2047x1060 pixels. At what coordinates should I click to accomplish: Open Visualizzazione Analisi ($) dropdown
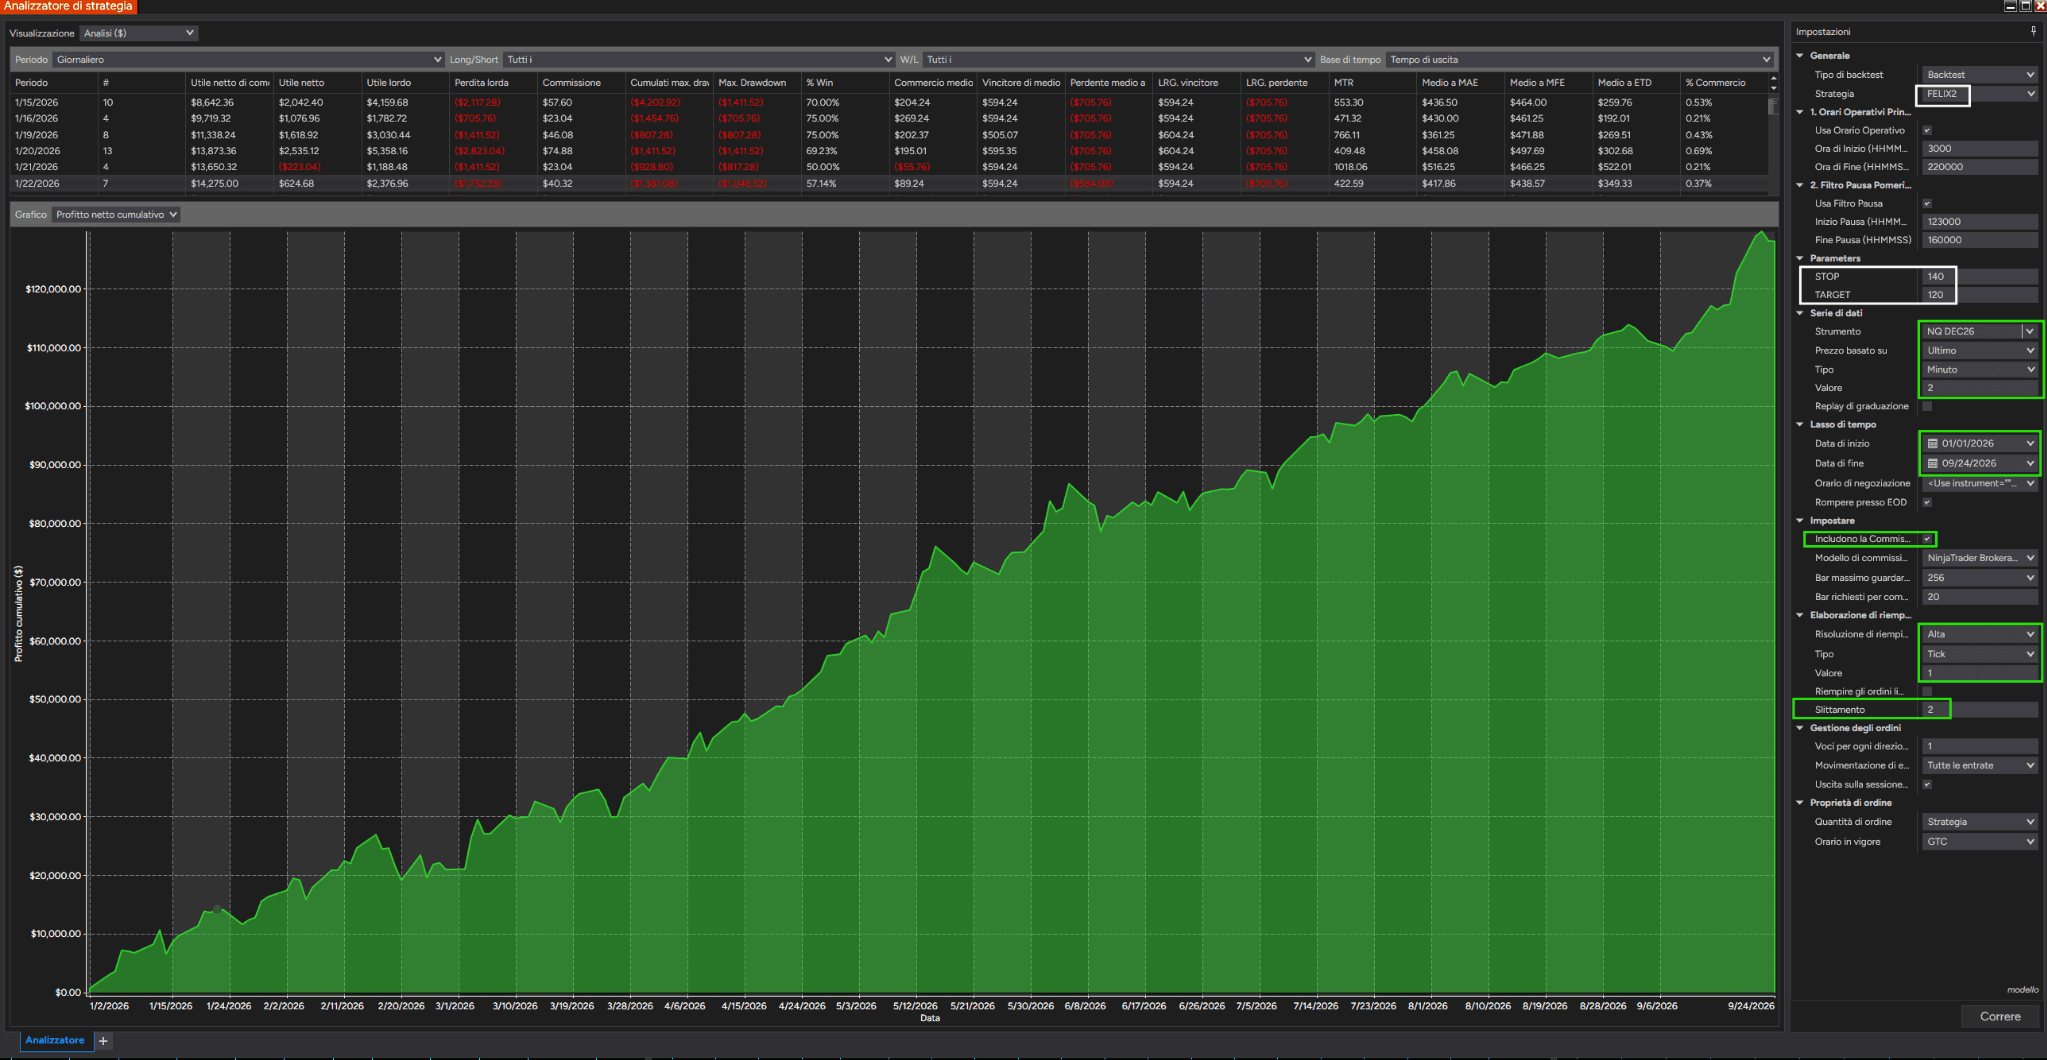(138, 33)
